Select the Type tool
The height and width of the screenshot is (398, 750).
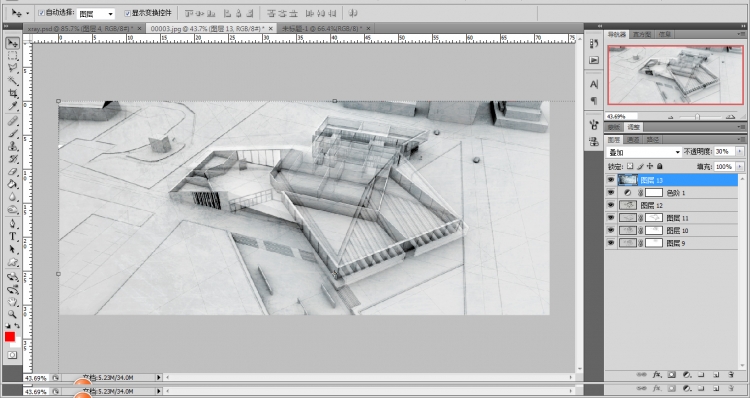(12, 236)
